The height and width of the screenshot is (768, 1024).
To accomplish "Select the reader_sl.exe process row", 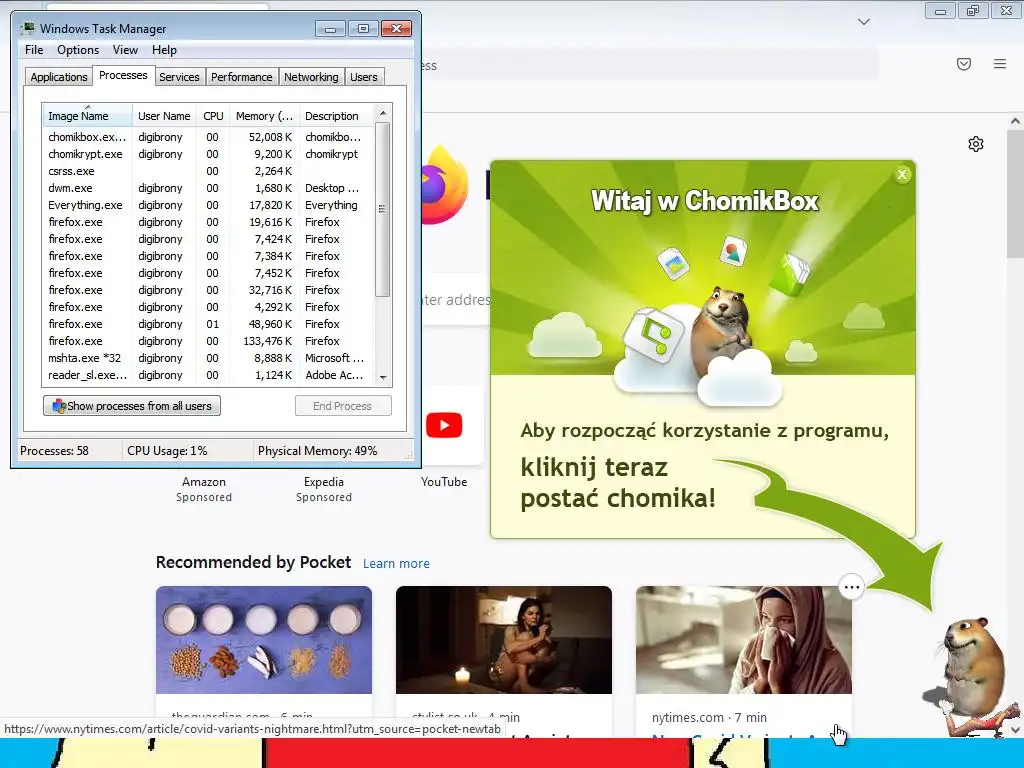I will [x=209, y=375].
